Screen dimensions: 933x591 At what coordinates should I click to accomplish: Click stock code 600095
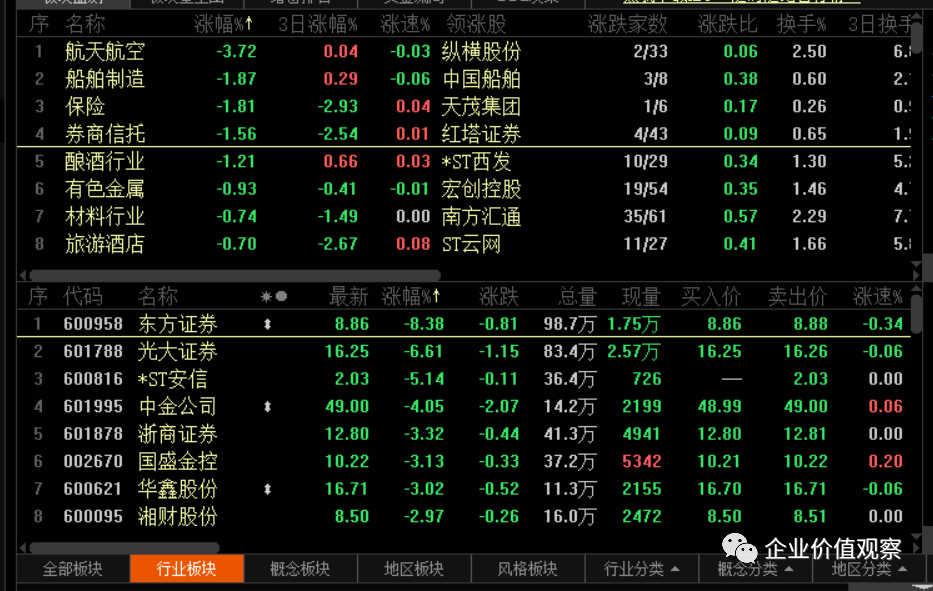pyautogui.click(x=93, y=516)
